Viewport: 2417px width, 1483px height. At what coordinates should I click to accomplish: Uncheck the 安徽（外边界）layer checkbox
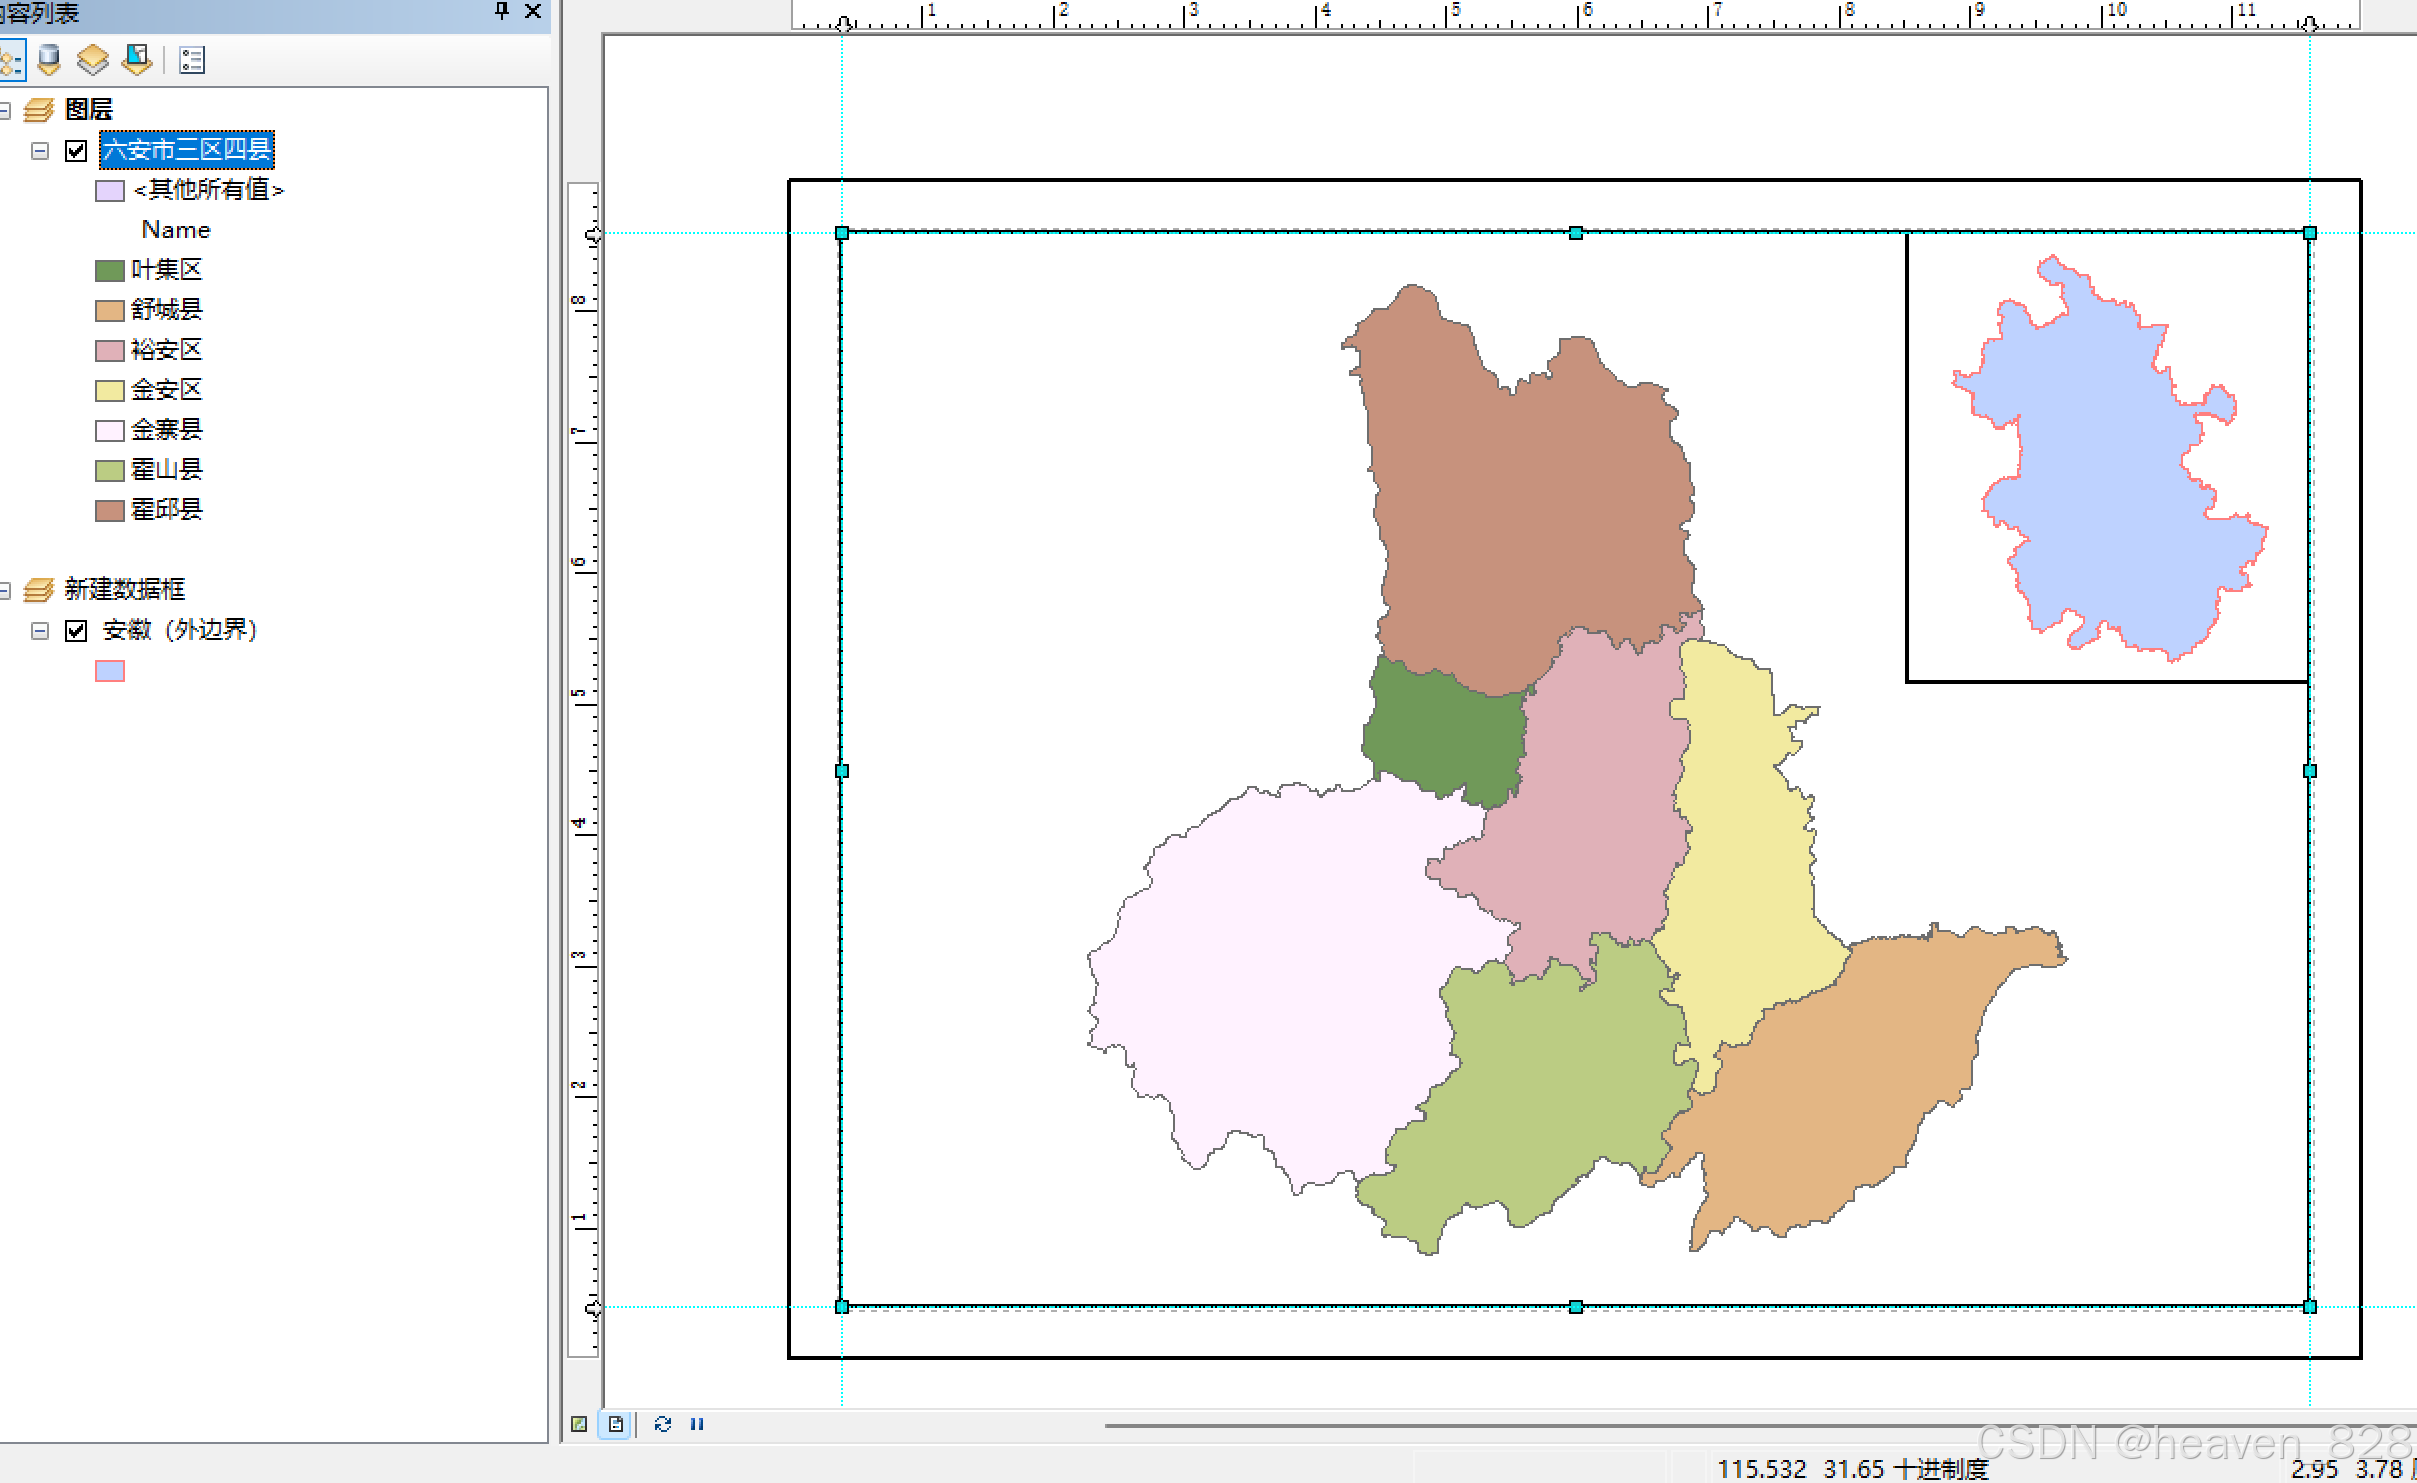pyautogui.click(x=76, y=631)
